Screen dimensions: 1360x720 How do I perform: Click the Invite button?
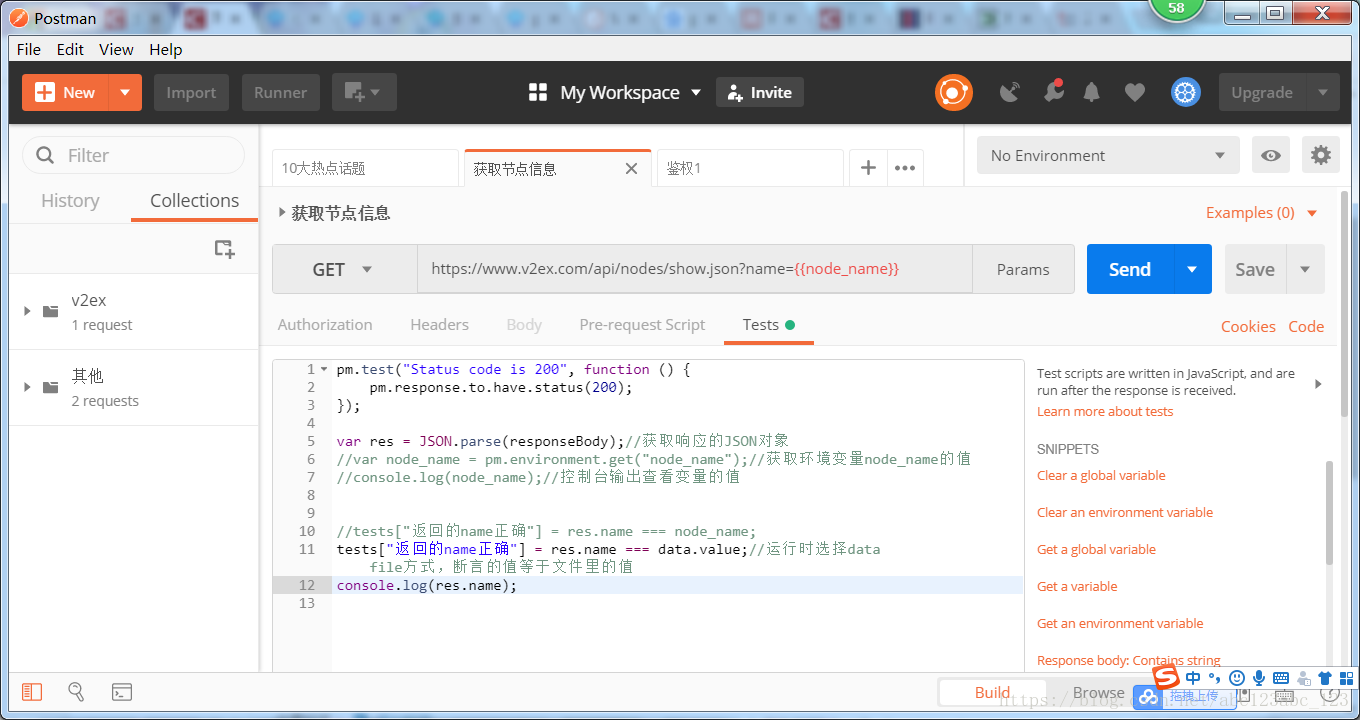(x=760, y=93)
